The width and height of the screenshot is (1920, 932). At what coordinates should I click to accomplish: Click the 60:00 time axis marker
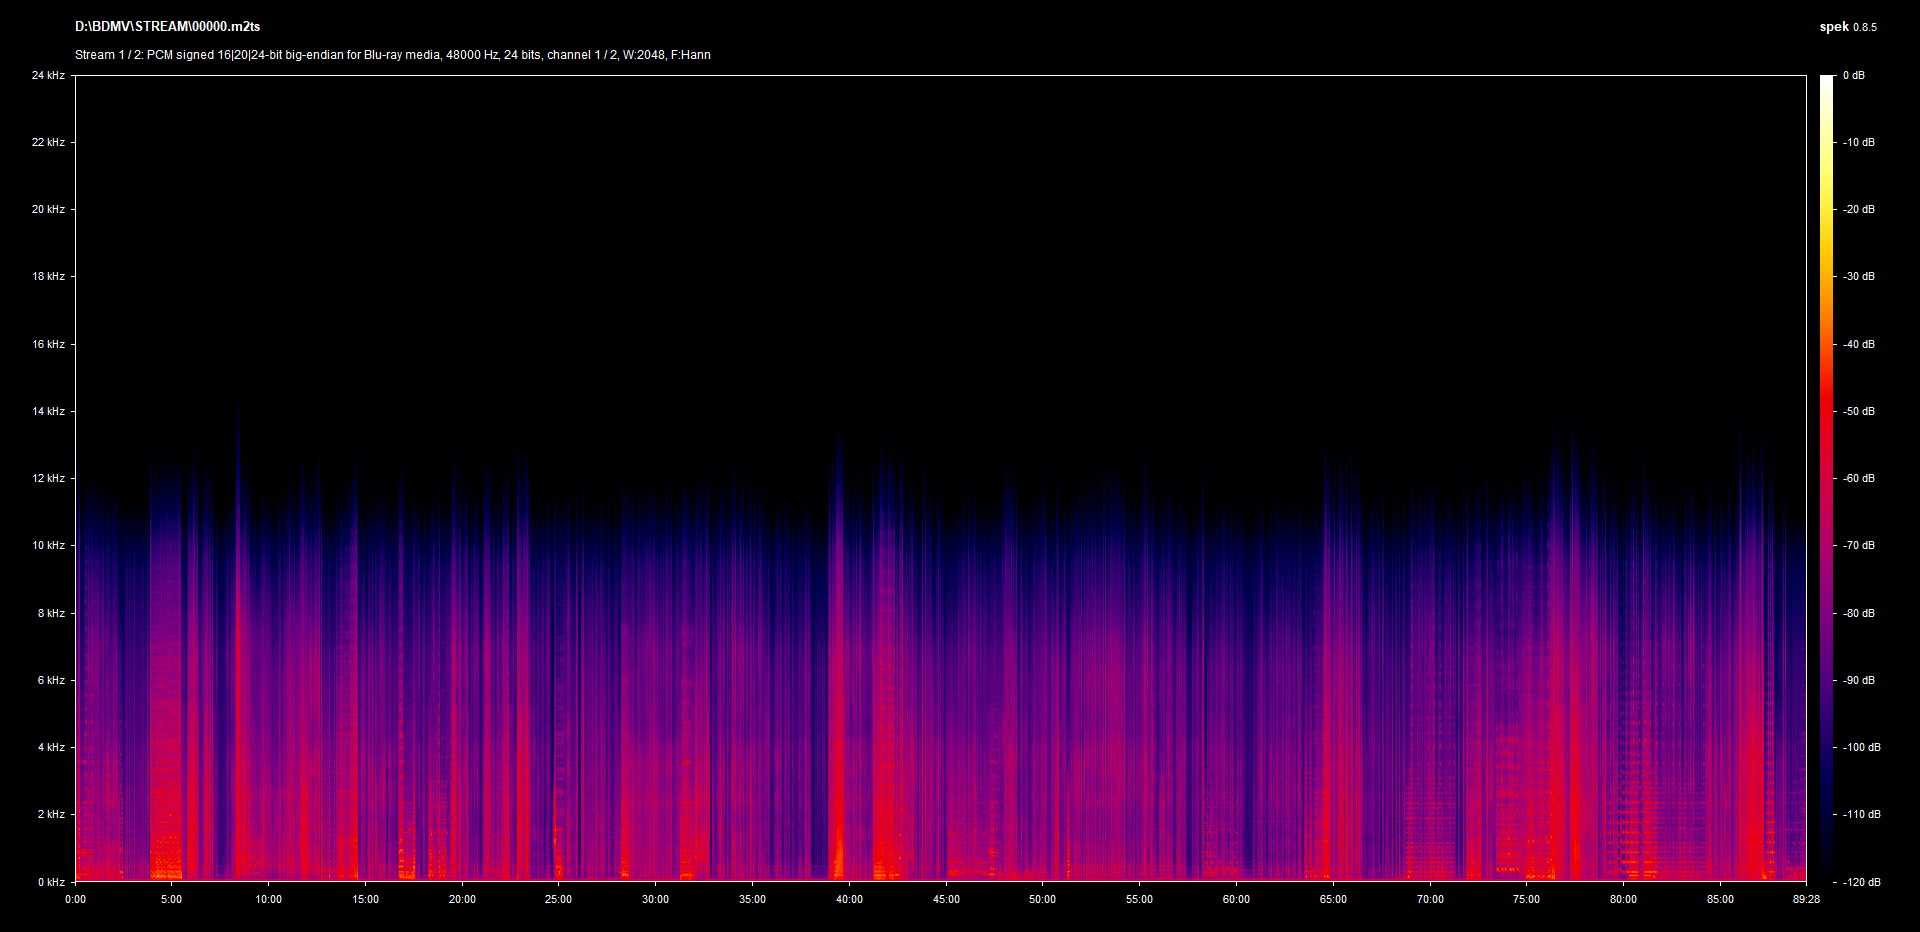1236,899
